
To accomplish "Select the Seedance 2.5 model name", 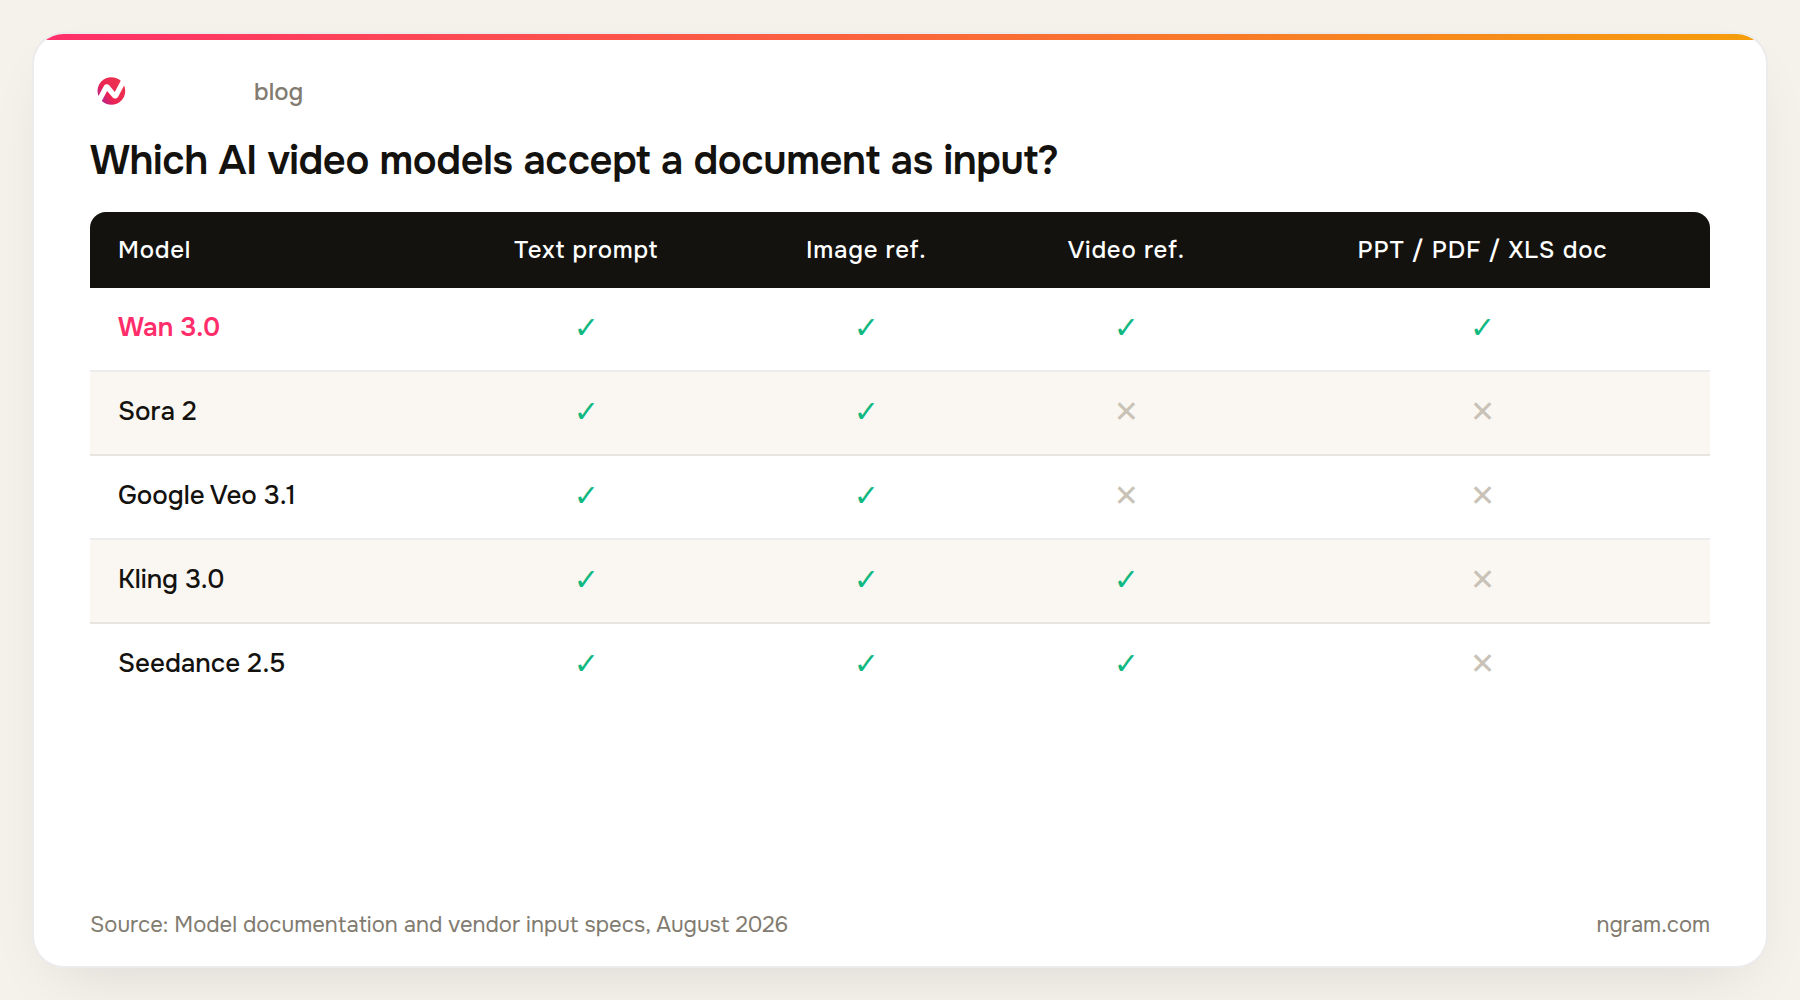I will (202, 663).
